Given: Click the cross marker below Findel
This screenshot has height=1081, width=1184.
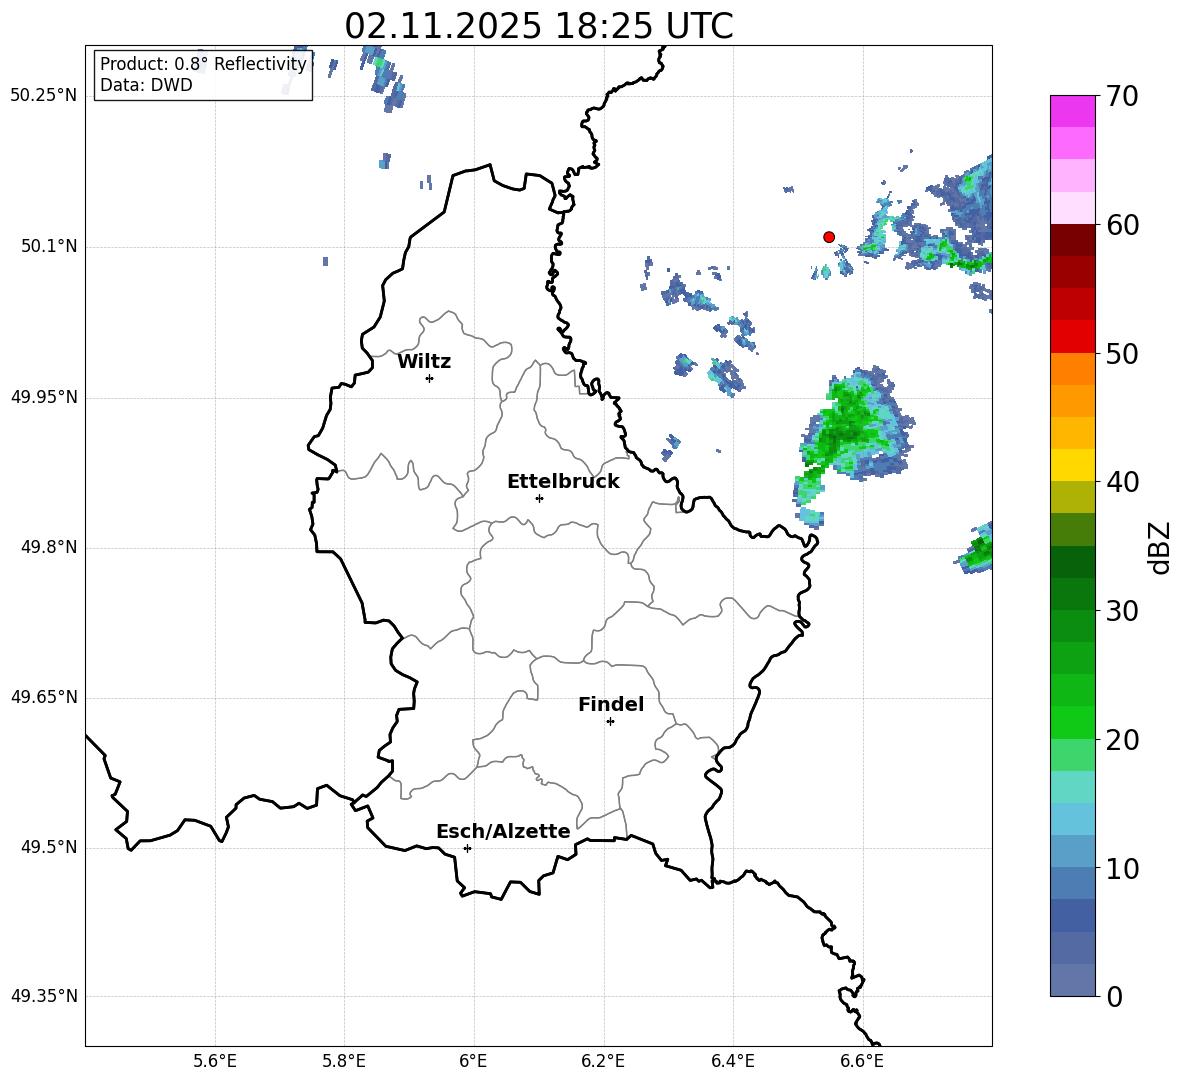Looking at the screenshot, I should (x=610, y=722).
